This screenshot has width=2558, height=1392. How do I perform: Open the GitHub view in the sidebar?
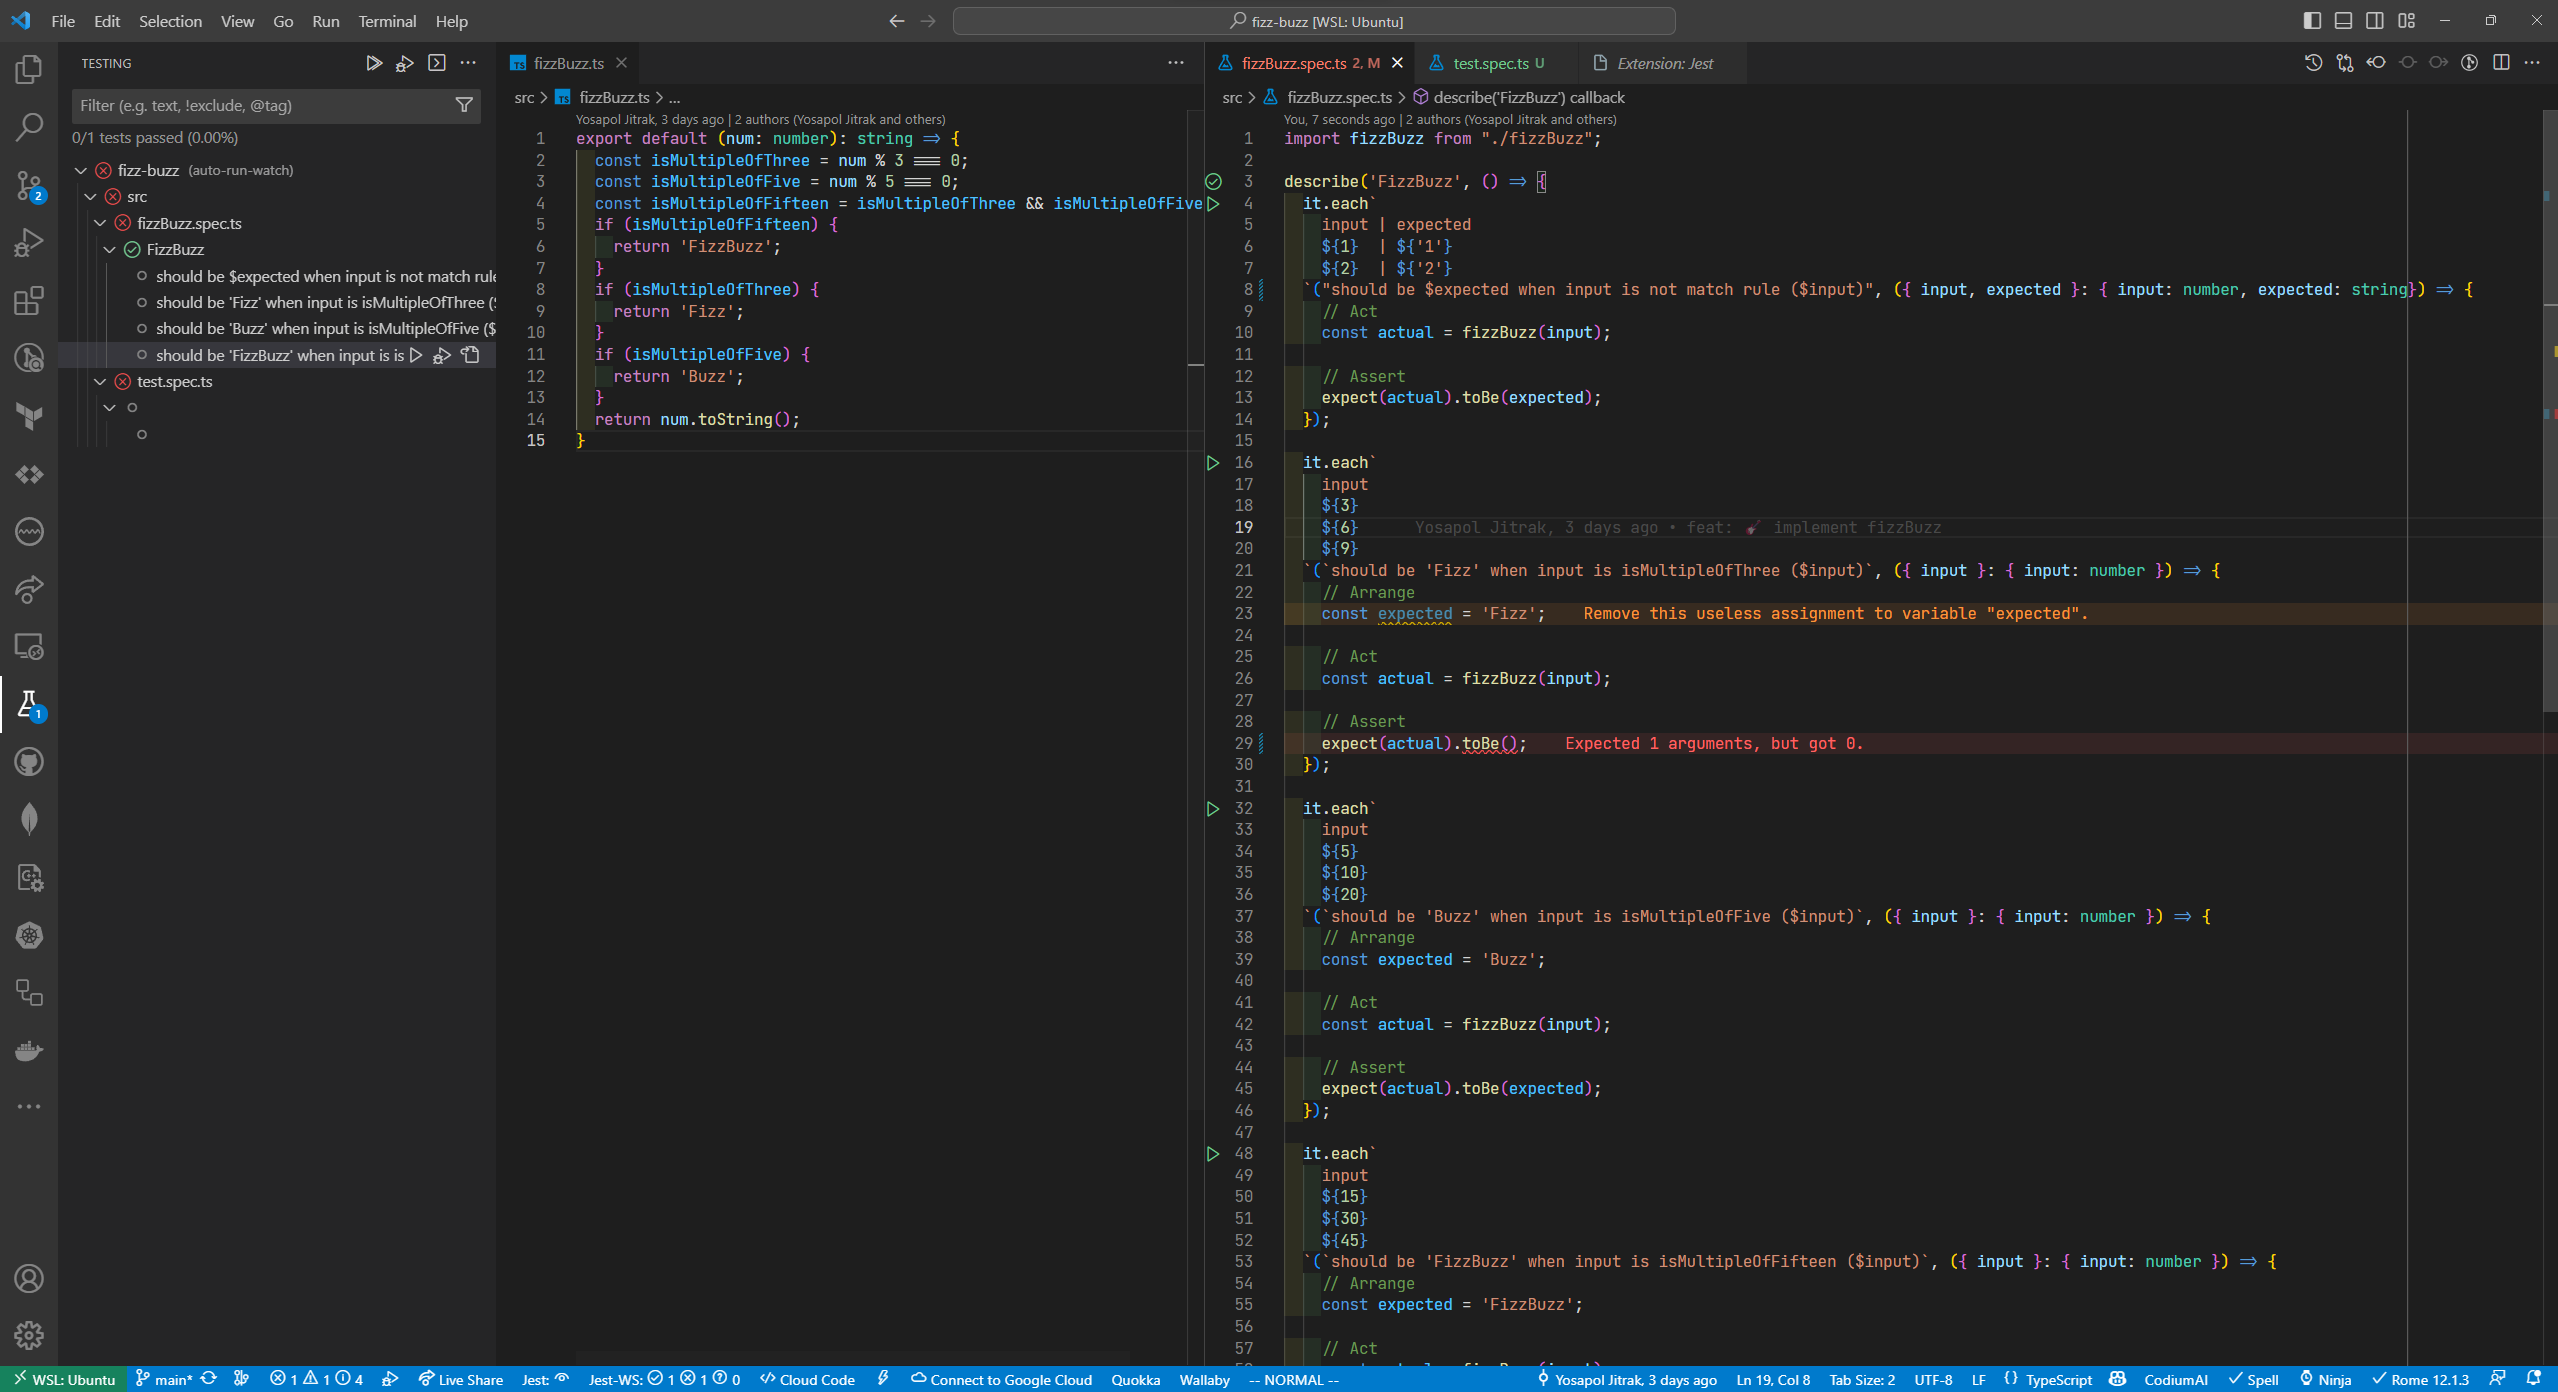(29, 762)
